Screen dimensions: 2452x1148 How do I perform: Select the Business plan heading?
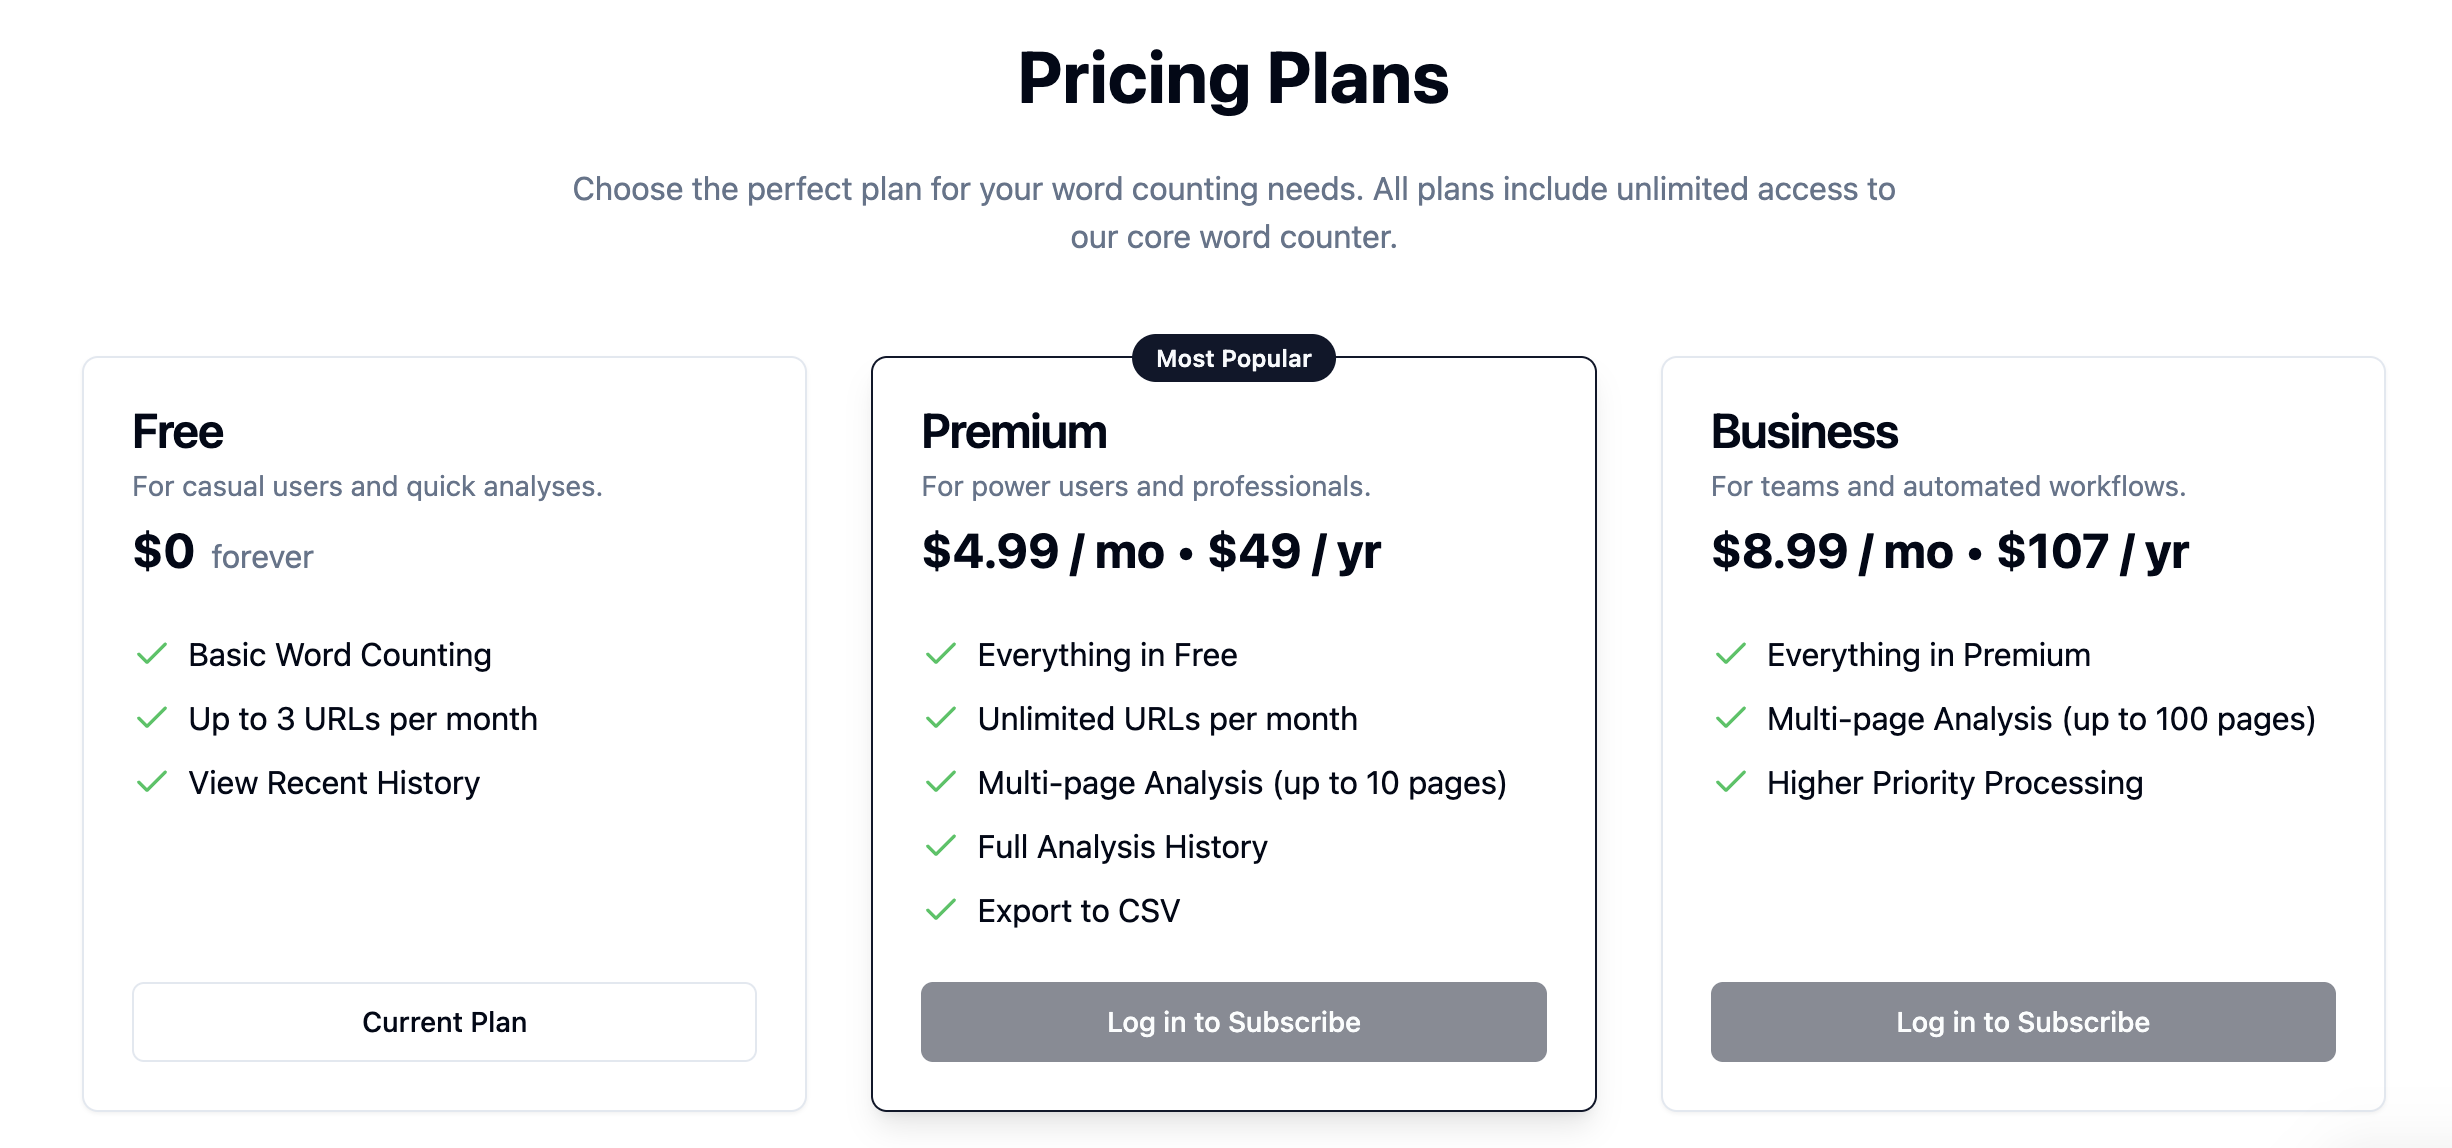1804,432
